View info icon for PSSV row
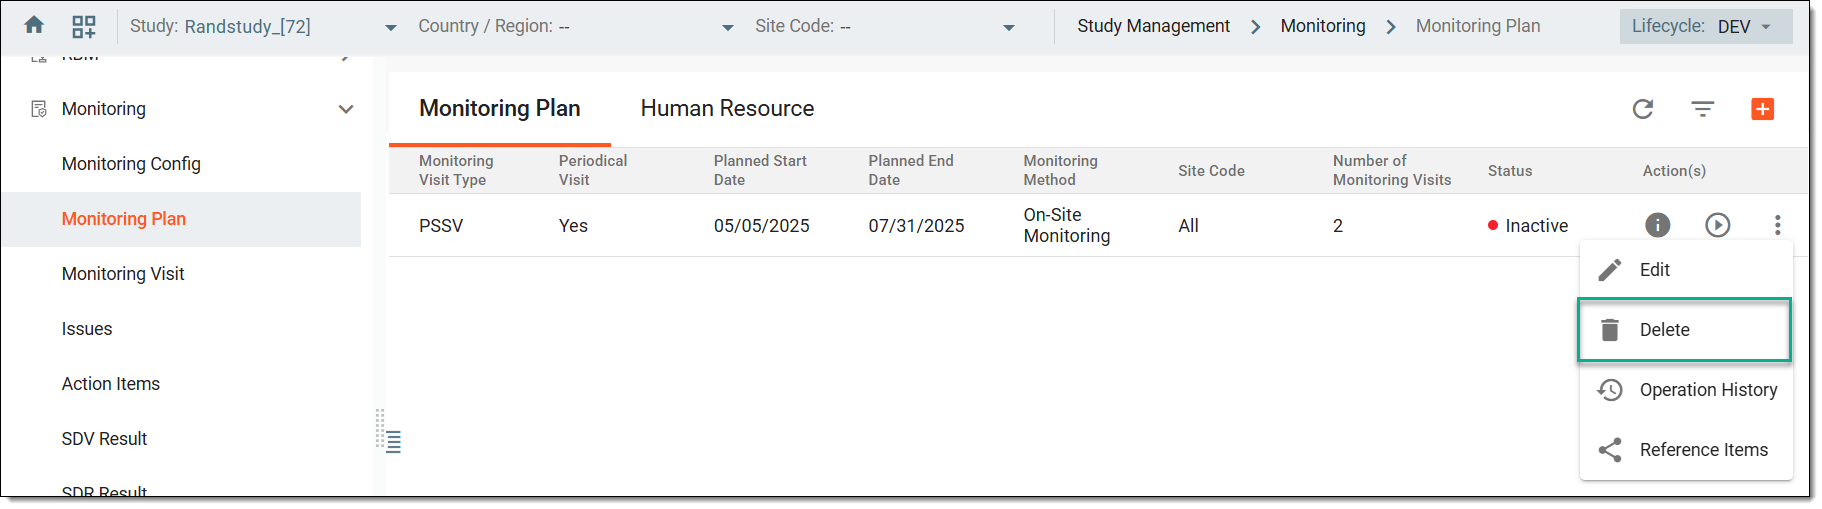Viewport: 1822px width, 509px height. [x=1658, y=225]
